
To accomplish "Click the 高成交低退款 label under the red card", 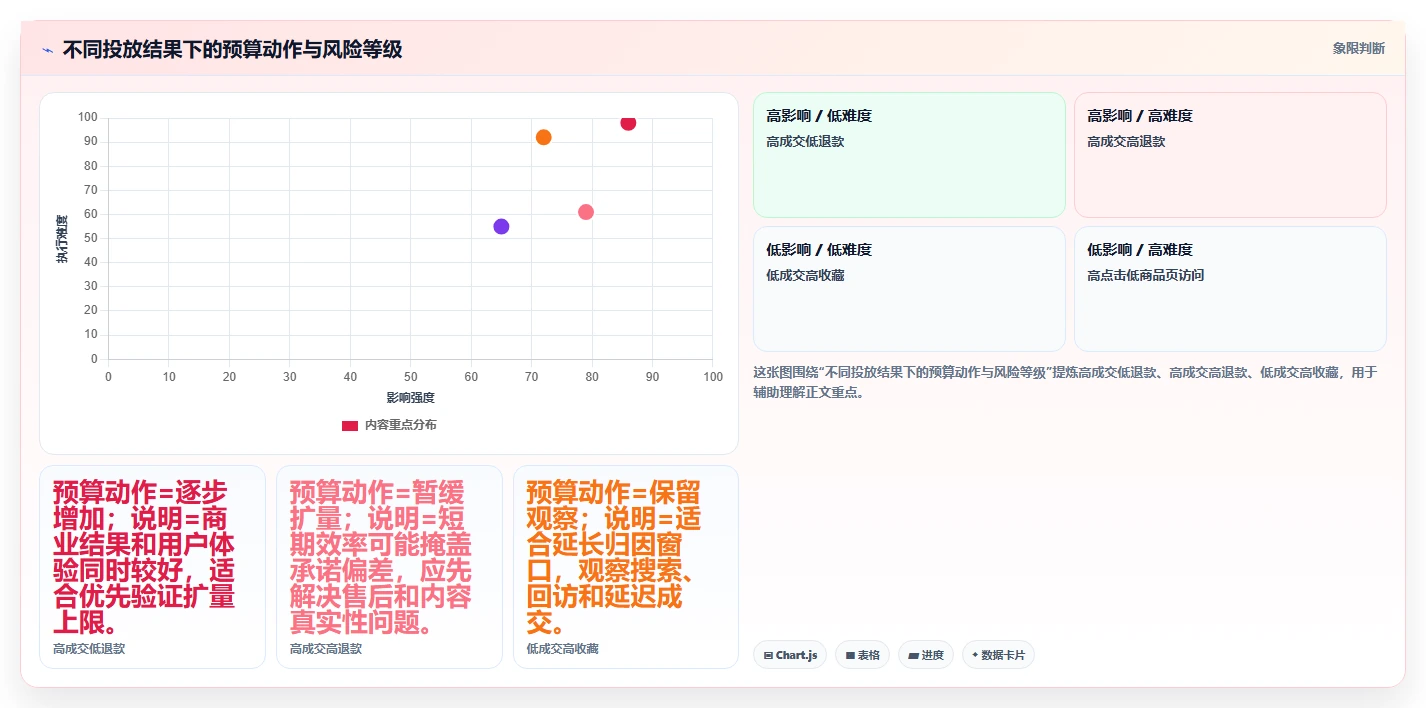I will pyautogui.click(x=89, y=649).
